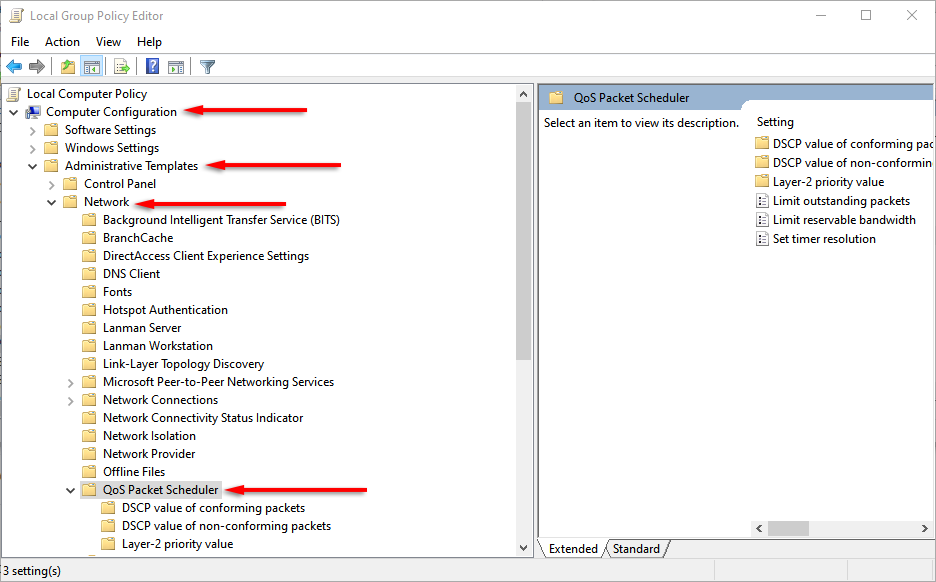Toggle the Show/Hide Action Pane icon

point(176,67)
